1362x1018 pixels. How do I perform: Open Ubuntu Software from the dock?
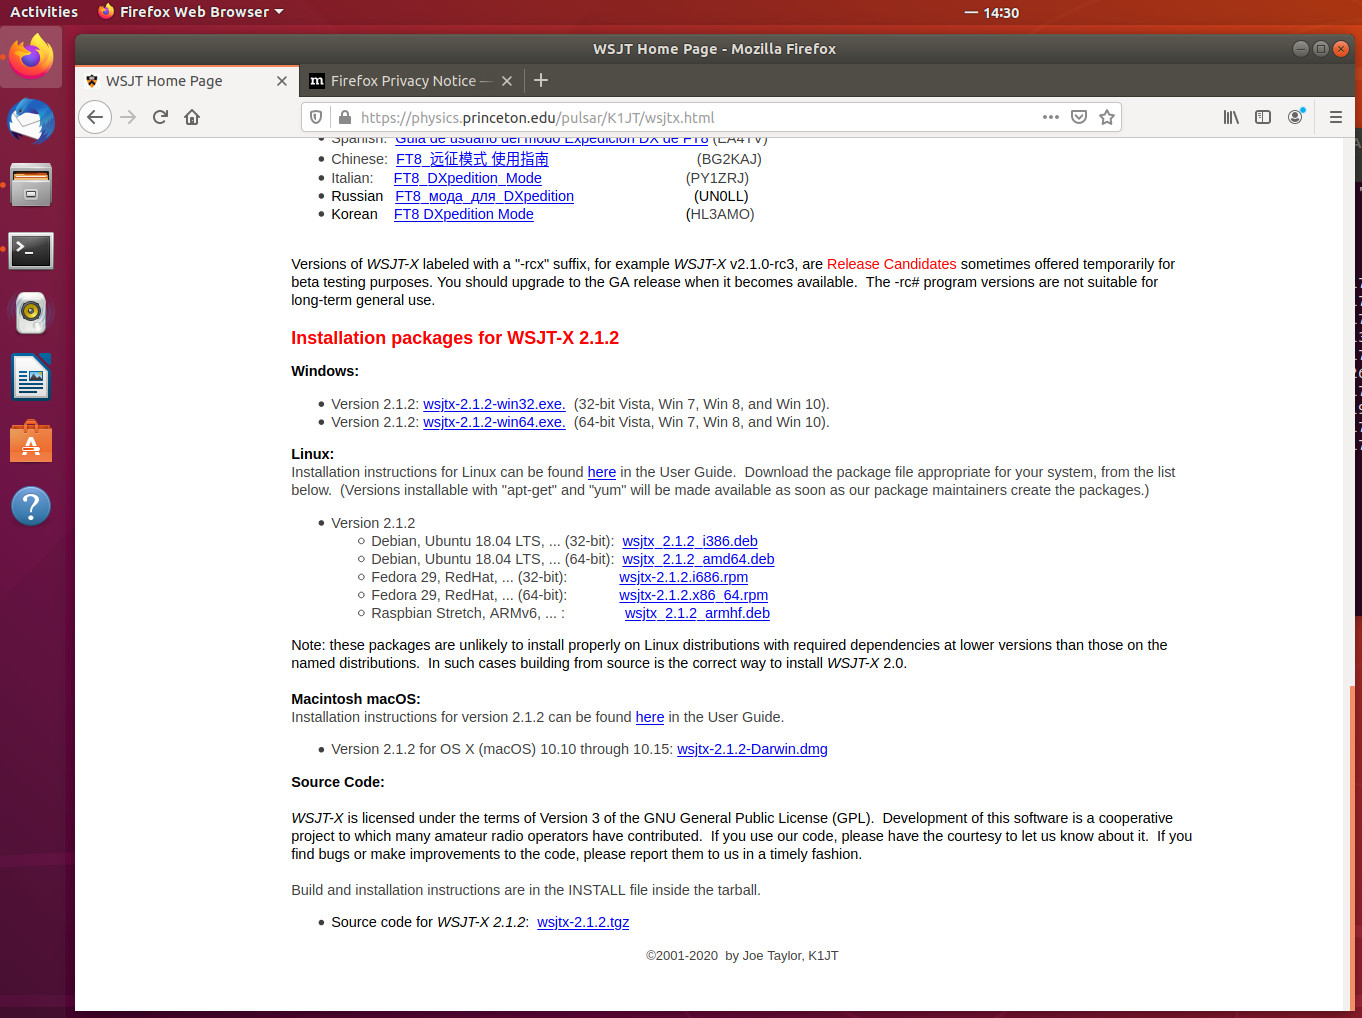tap(31, 442)
